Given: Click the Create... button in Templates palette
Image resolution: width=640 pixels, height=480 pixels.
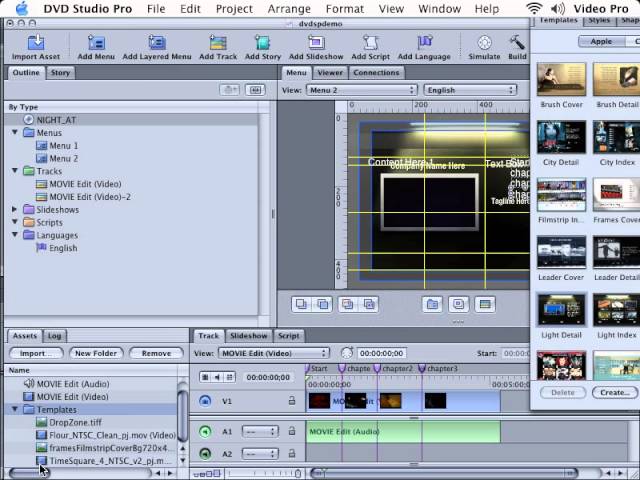Looking at the screenshot, I should [x=615, y=392].
